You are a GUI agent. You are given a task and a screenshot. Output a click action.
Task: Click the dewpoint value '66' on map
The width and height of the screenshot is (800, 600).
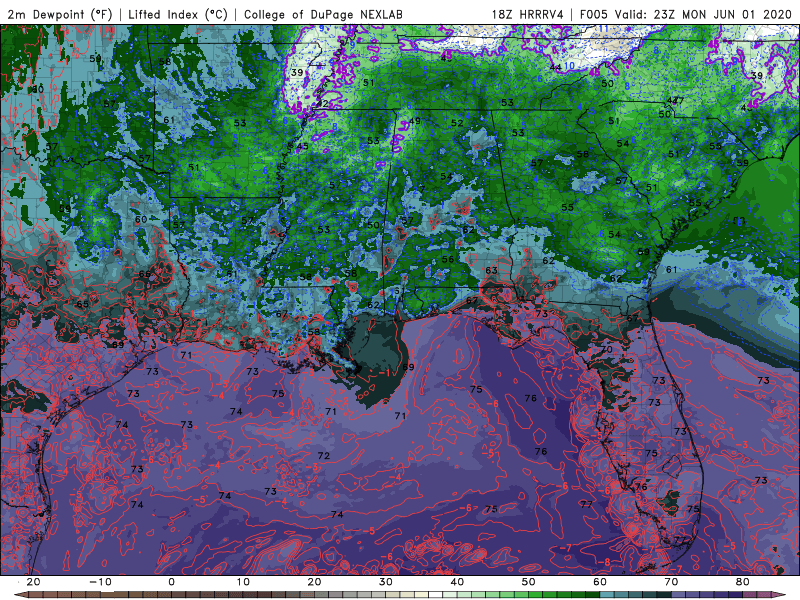point(145,274)
